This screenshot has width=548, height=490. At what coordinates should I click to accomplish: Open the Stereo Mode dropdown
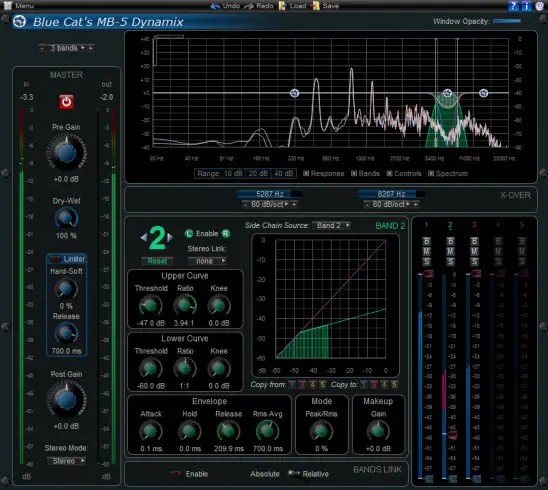point(66,461)
